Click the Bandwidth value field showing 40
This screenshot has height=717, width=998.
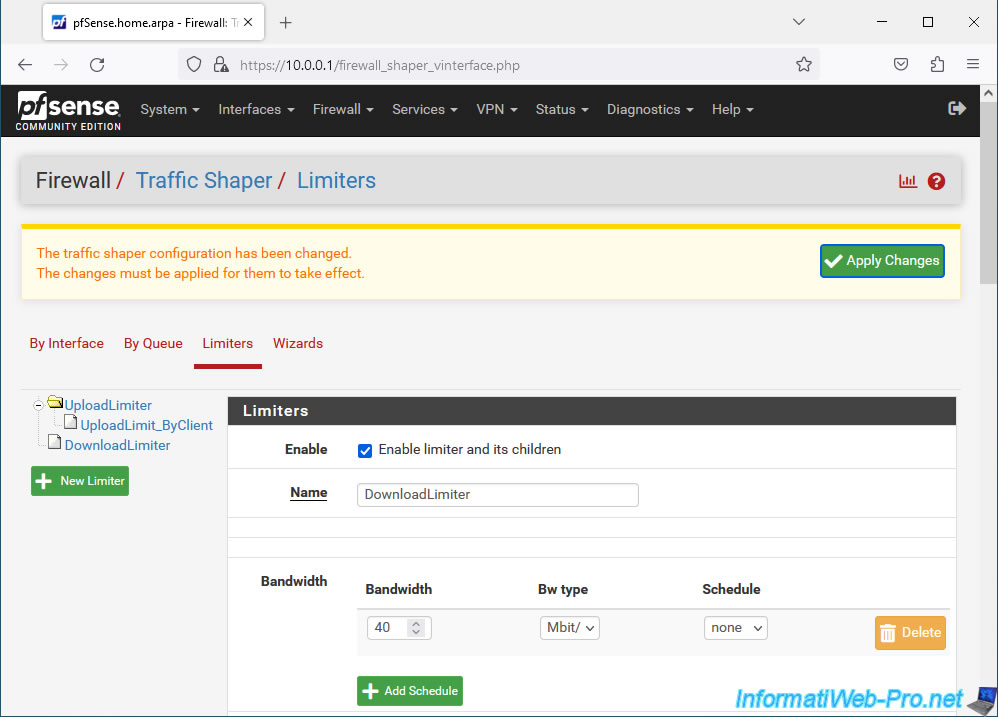[399, 628]
